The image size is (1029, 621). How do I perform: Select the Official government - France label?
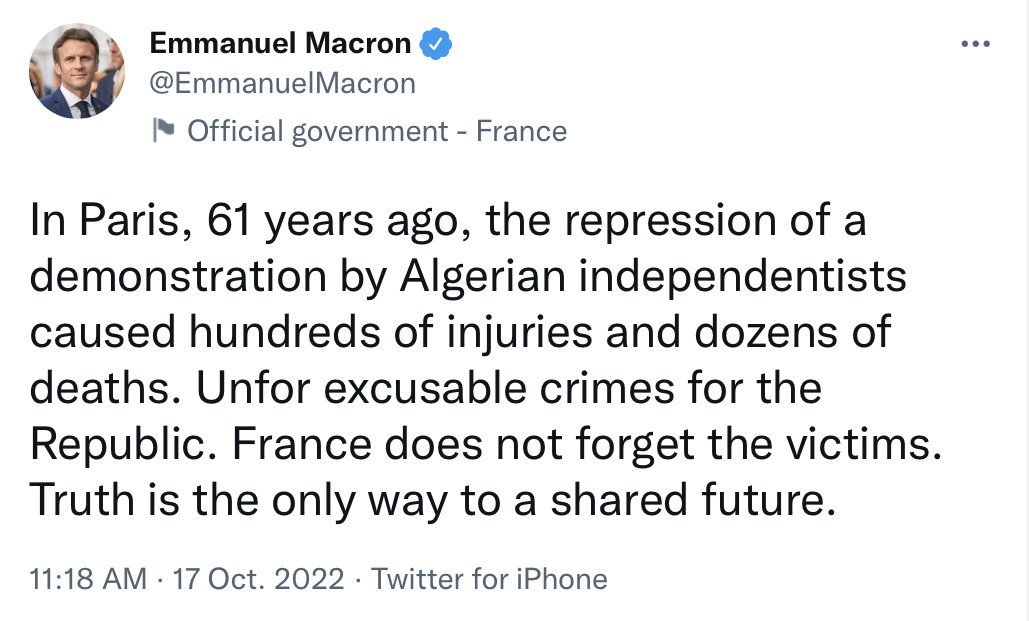(x=377, y=131)
